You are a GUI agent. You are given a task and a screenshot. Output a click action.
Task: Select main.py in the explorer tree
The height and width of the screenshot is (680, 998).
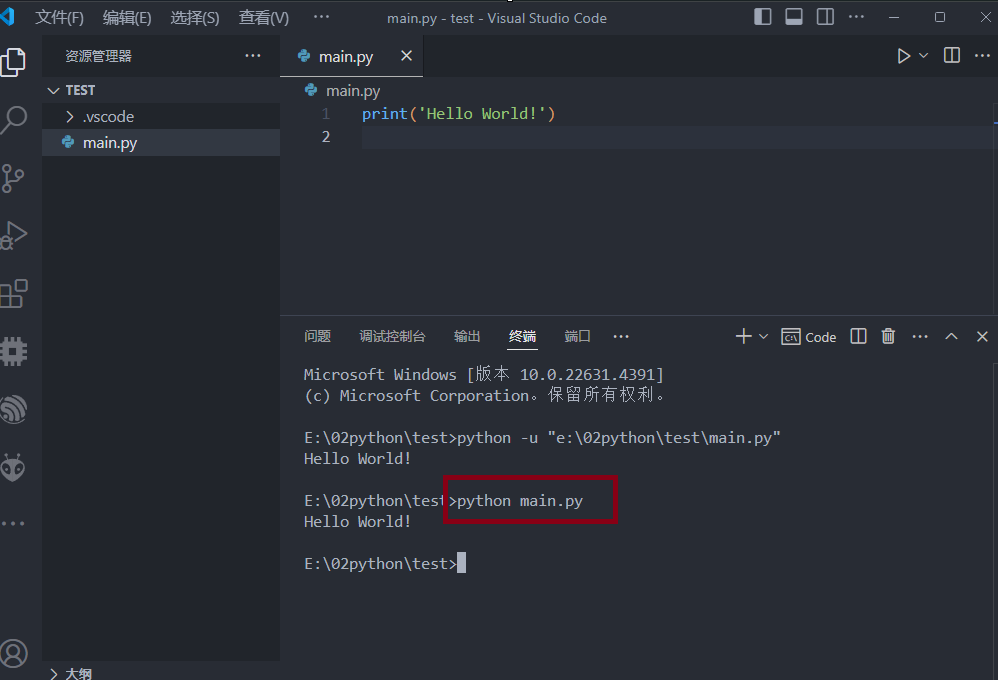tap(110, 143)
